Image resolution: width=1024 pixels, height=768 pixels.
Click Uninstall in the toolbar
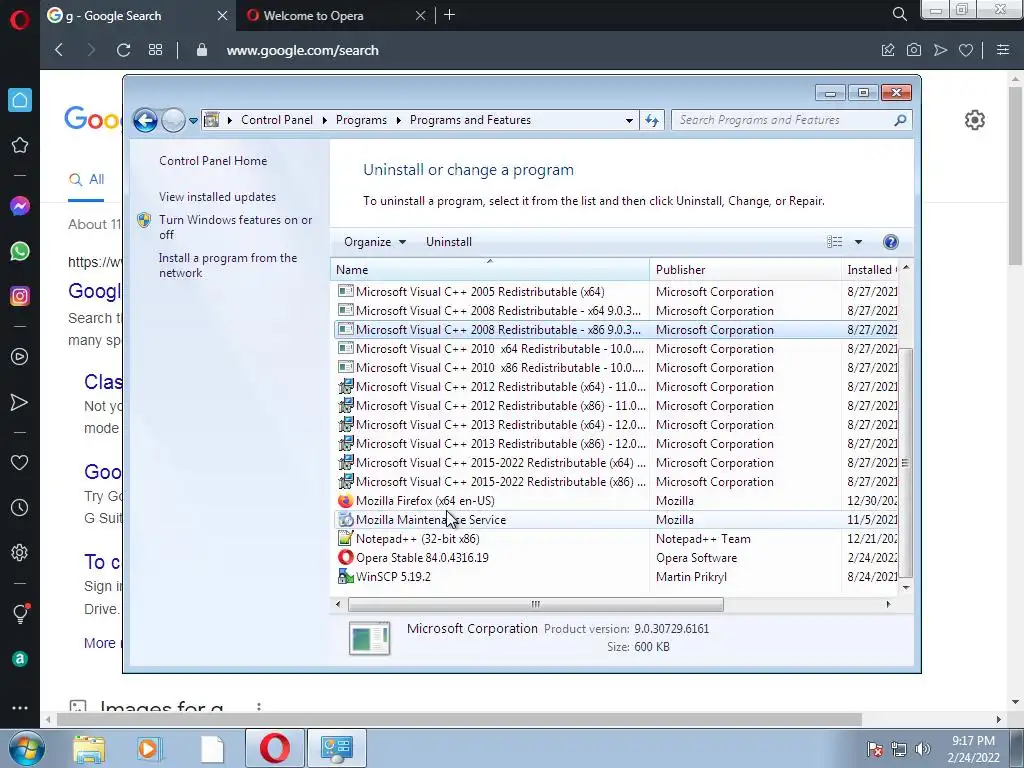(x=449, y=242)
